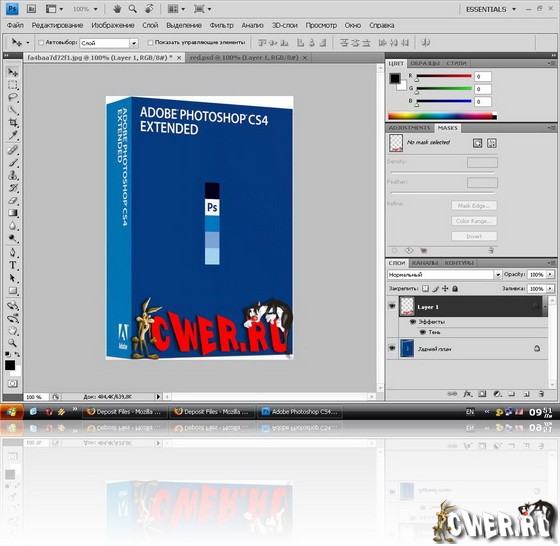Switch to the ADJUSTMENTS tab

409,128
